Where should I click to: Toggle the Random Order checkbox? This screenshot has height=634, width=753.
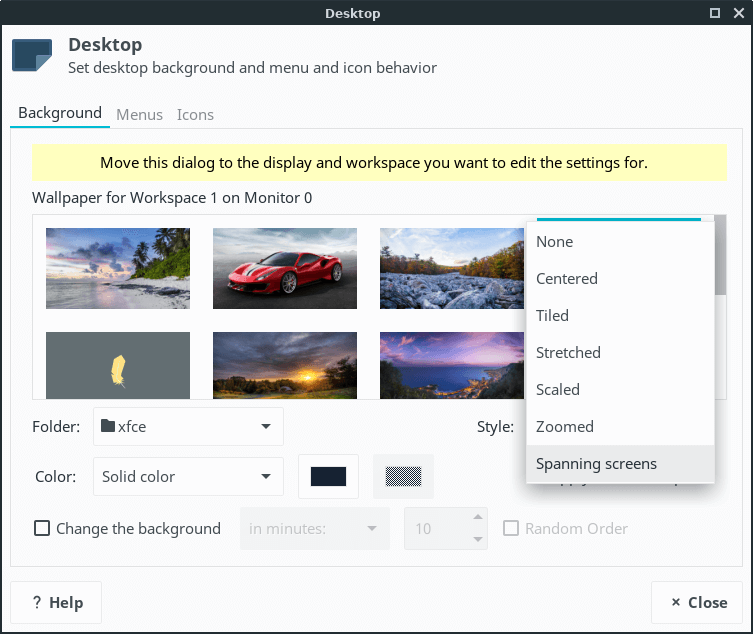tap(511, 529)
